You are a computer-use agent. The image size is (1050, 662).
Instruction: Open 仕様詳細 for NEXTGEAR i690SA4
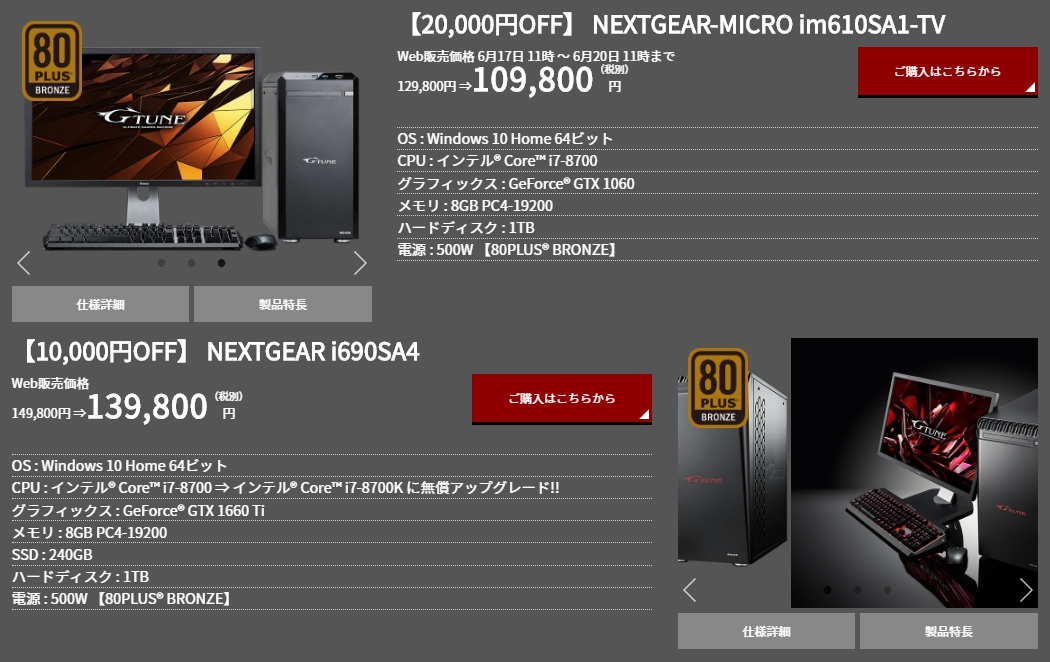(766, 631)
